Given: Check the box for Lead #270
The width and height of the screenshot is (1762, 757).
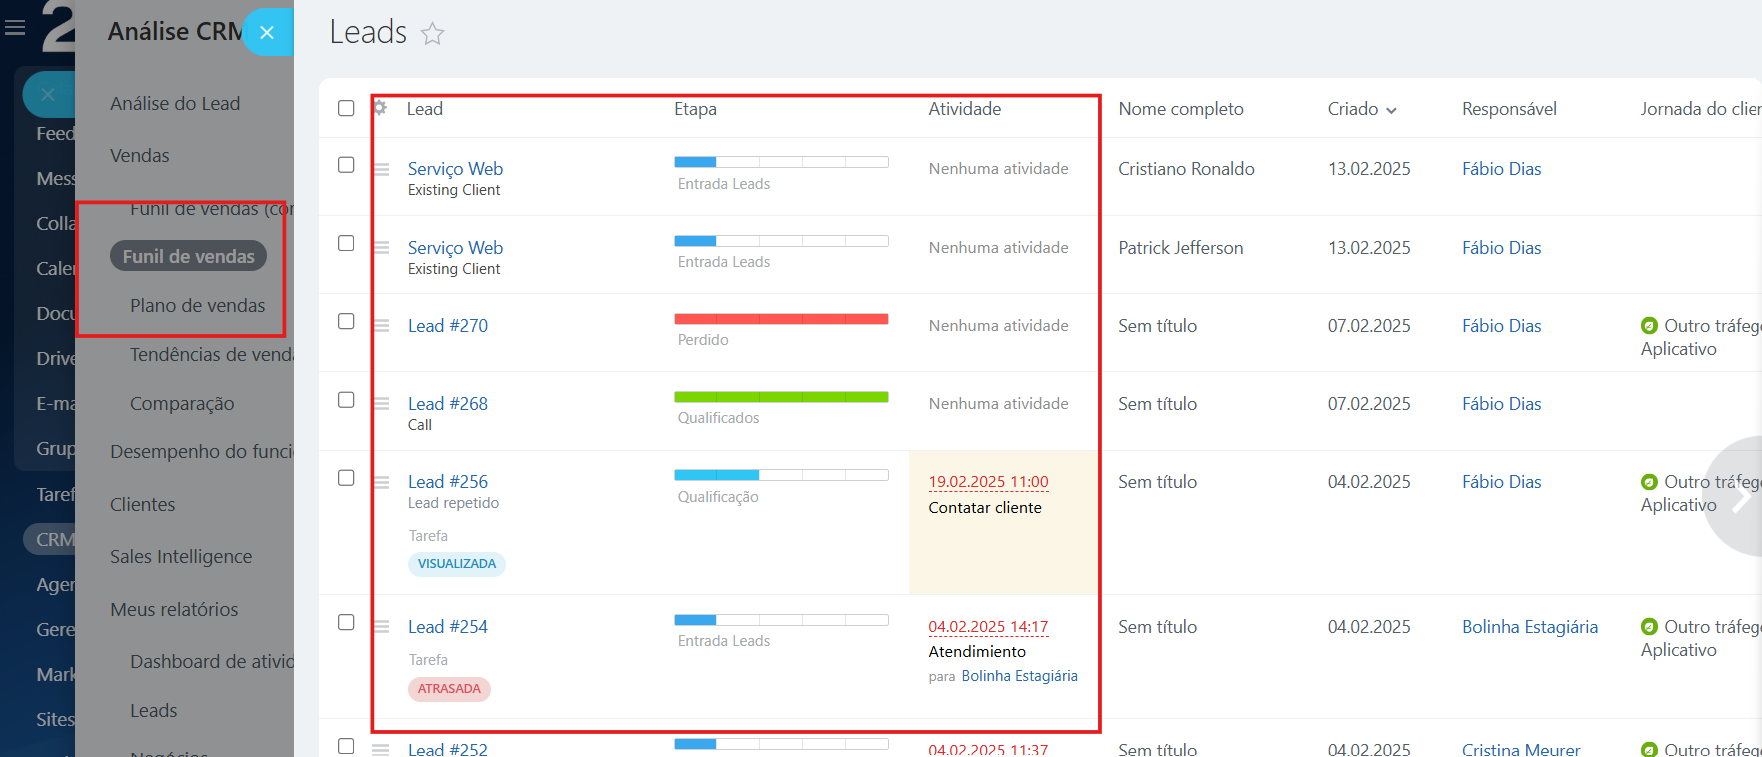Looking at the screenshot, I should click(x=346, y=322).
